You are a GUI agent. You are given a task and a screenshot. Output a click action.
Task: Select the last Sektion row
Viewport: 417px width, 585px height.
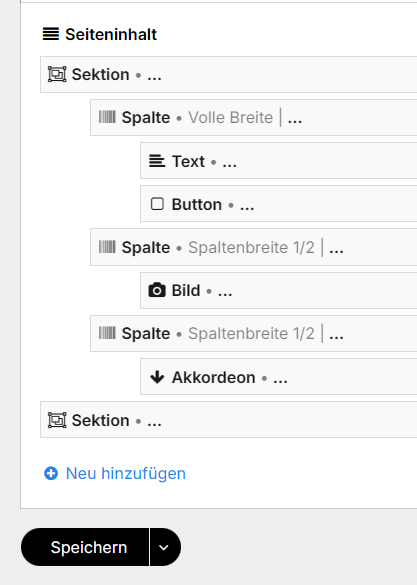(x=229, y=420)
